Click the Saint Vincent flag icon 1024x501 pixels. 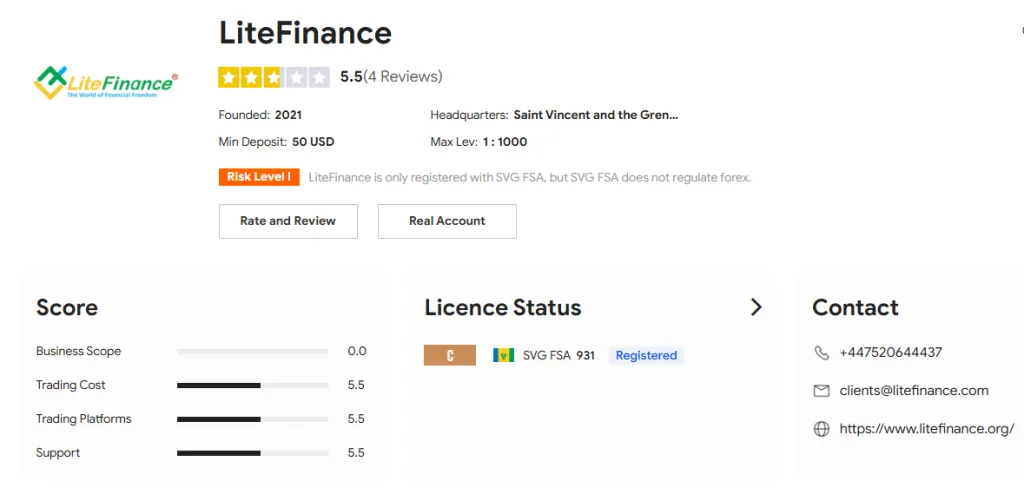(x=503, y=355)
